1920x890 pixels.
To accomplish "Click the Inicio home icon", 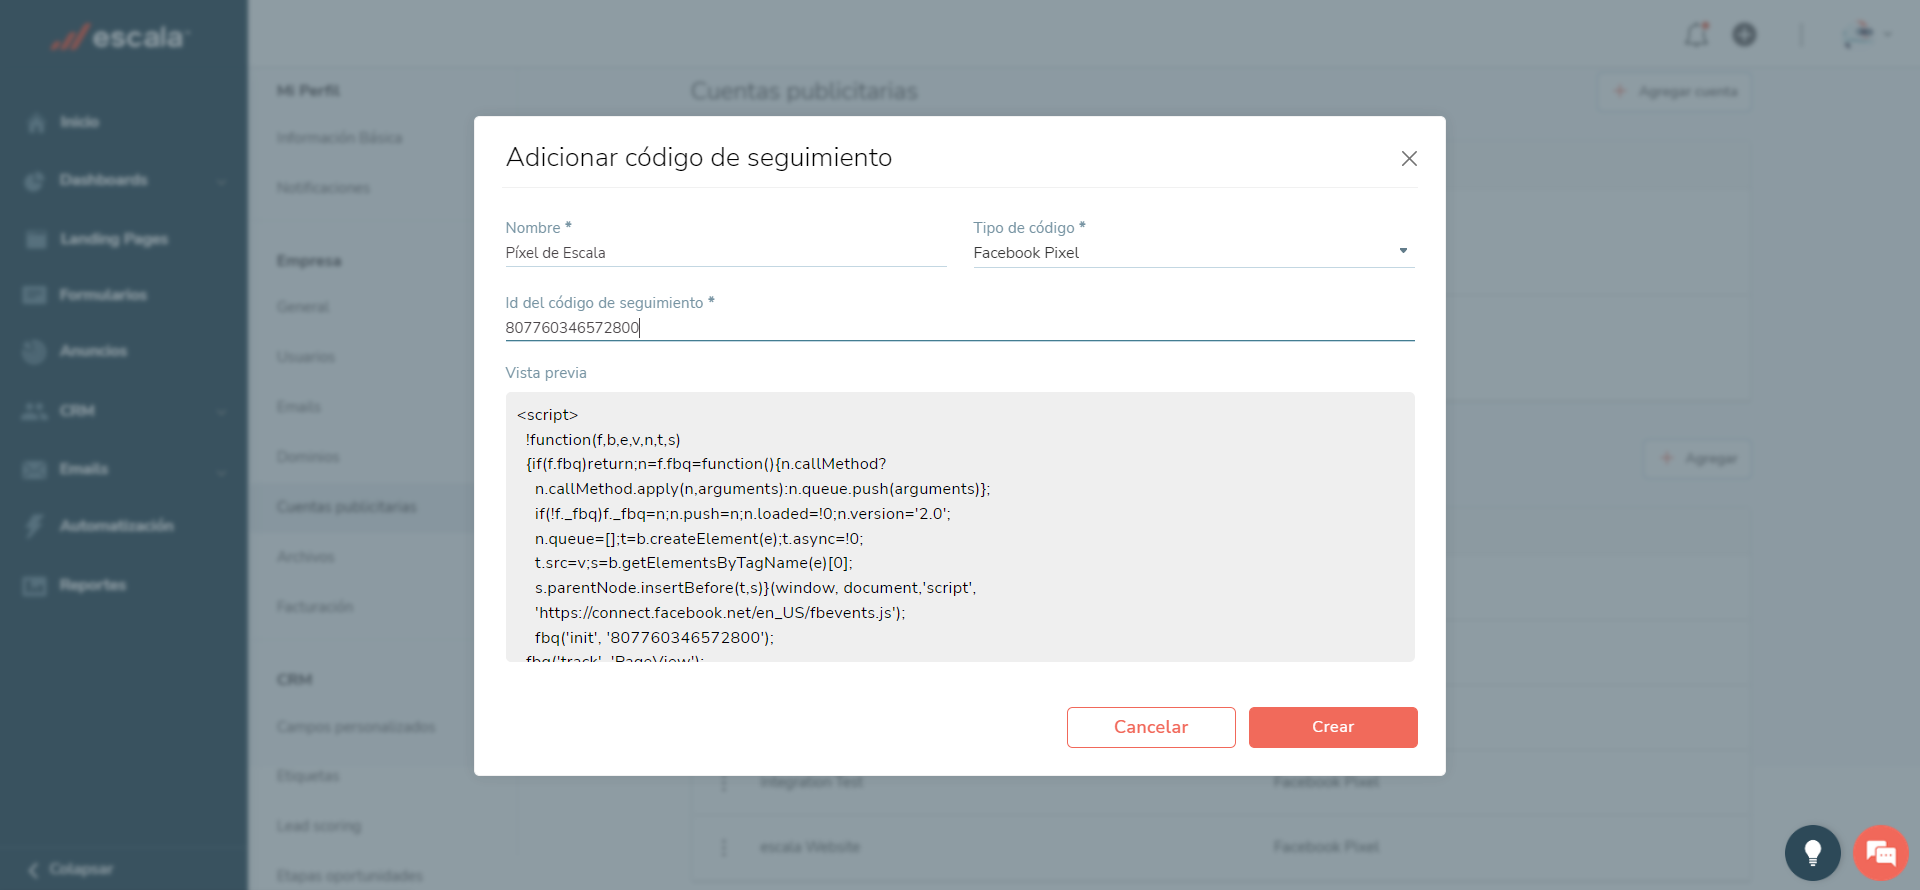I will point(36,123).
